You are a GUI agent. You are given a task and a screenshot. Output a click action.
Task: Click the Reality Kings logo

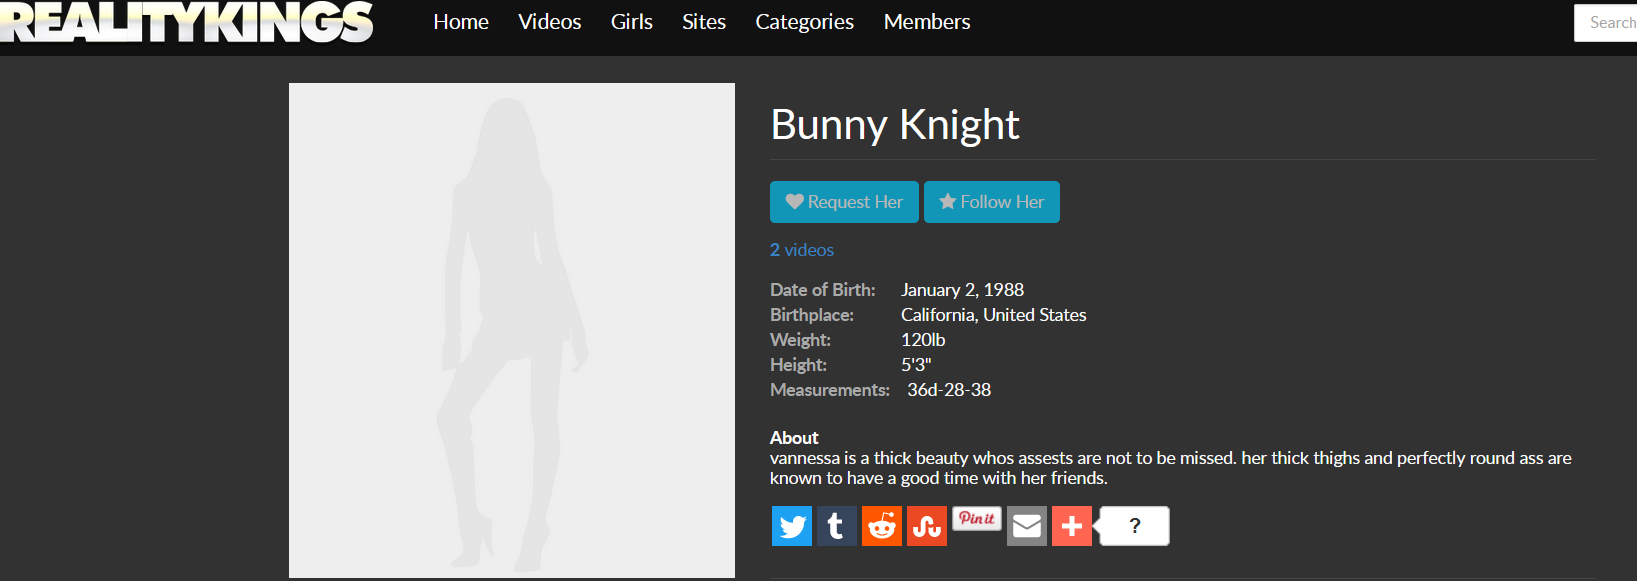click(187, 22)
